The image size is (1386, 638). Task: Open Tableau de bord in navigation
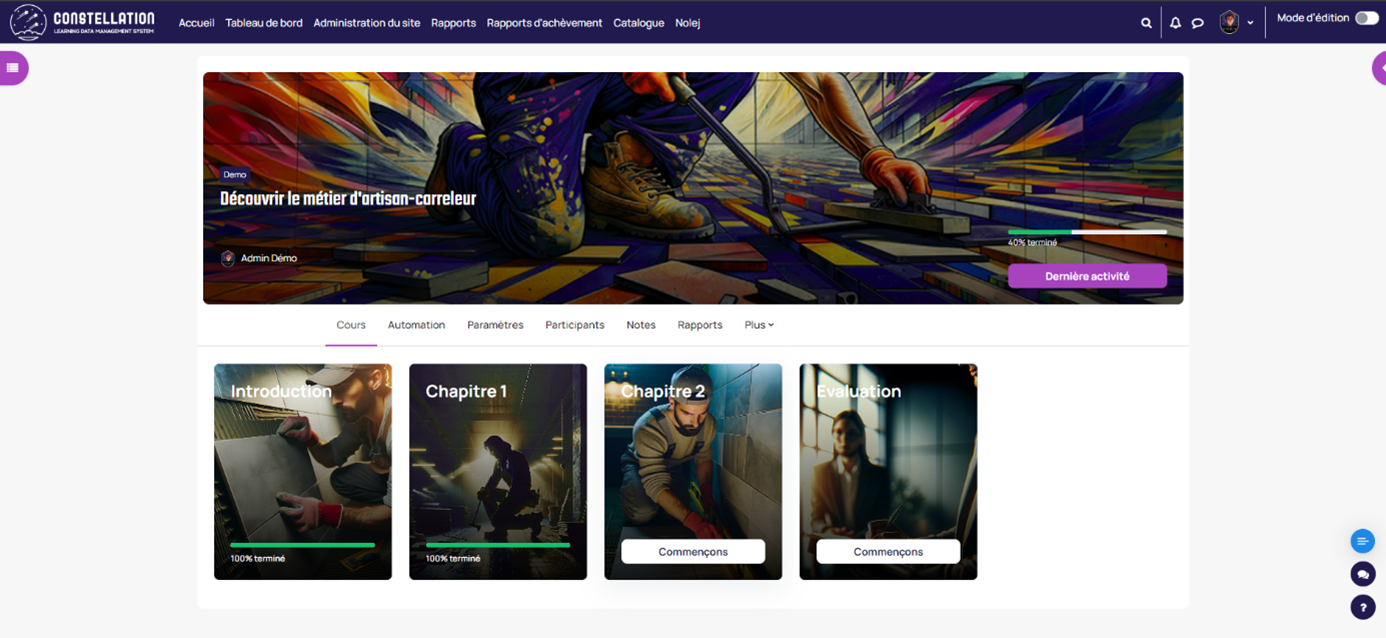264,23
